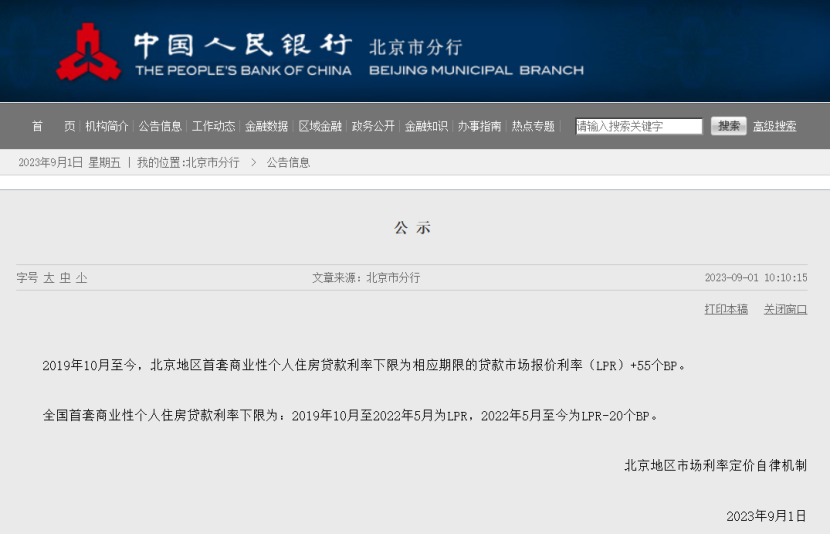Set font size to 大

(49, 278)
